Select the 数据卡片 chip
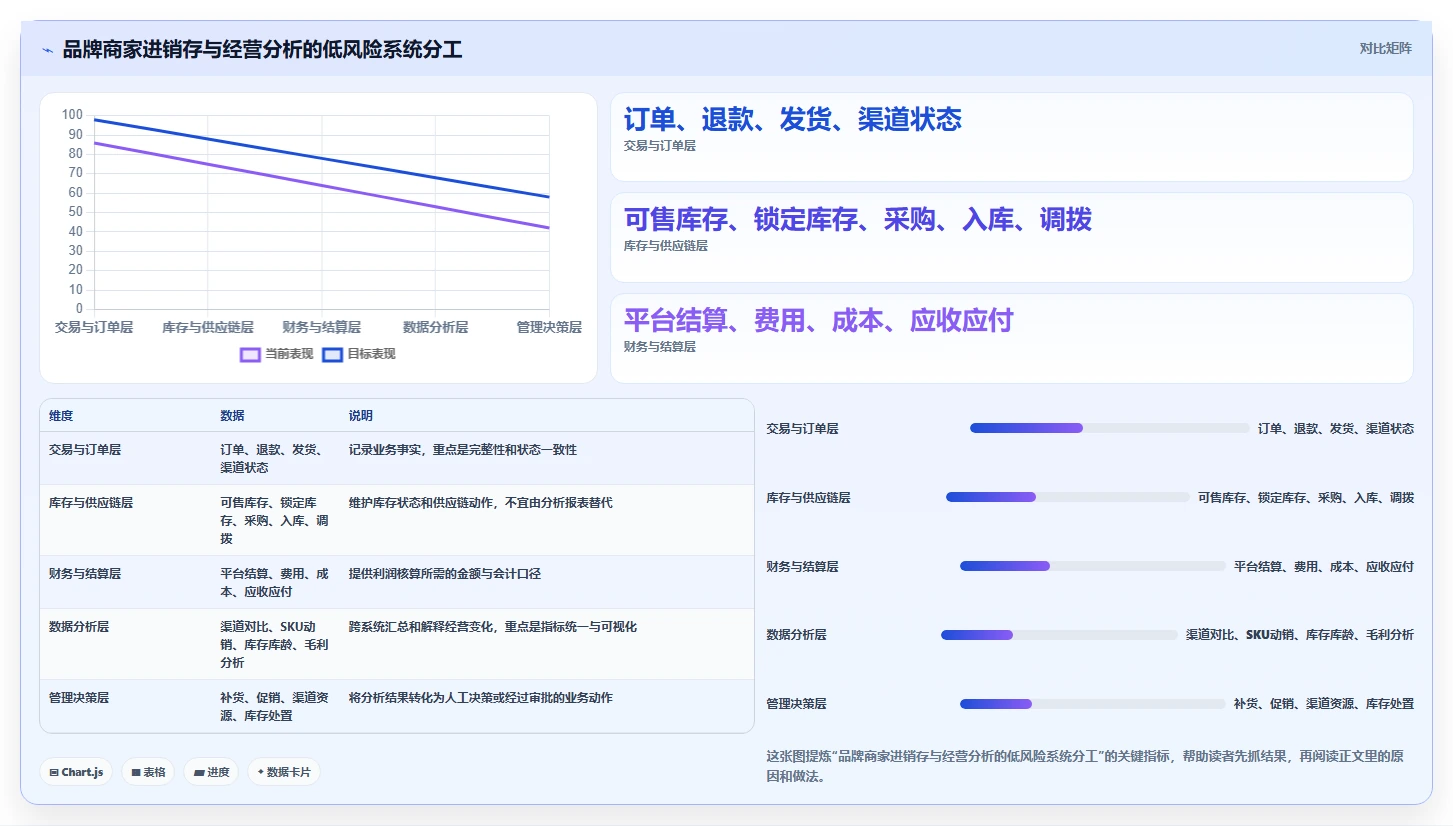The height and width of the screenshot is (826, 1453). 284,772
